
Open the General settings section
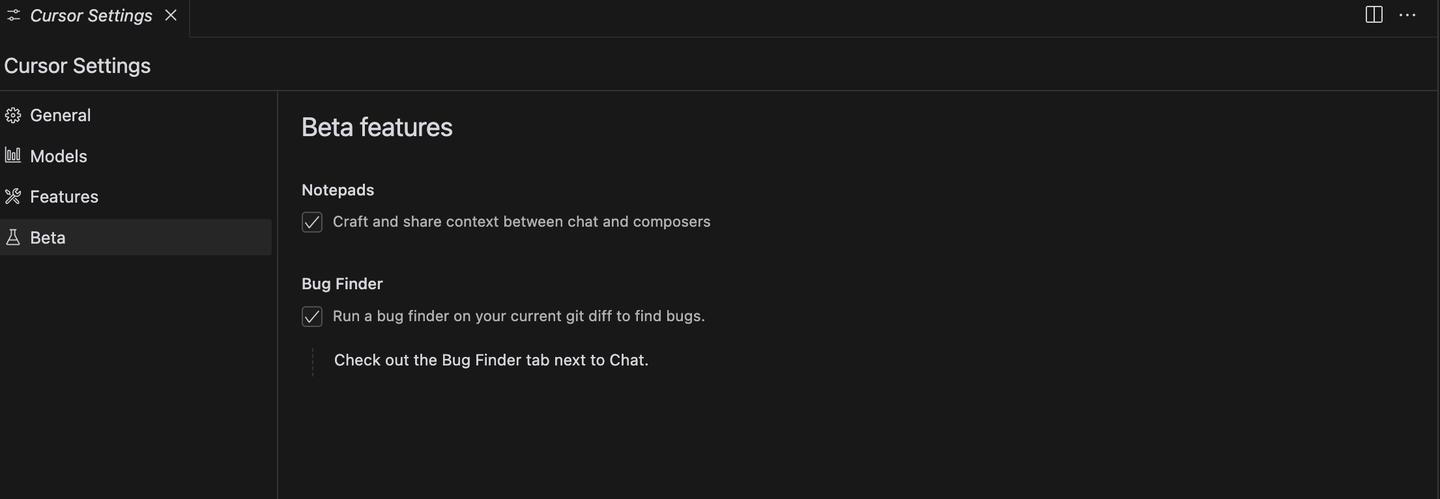60,115
